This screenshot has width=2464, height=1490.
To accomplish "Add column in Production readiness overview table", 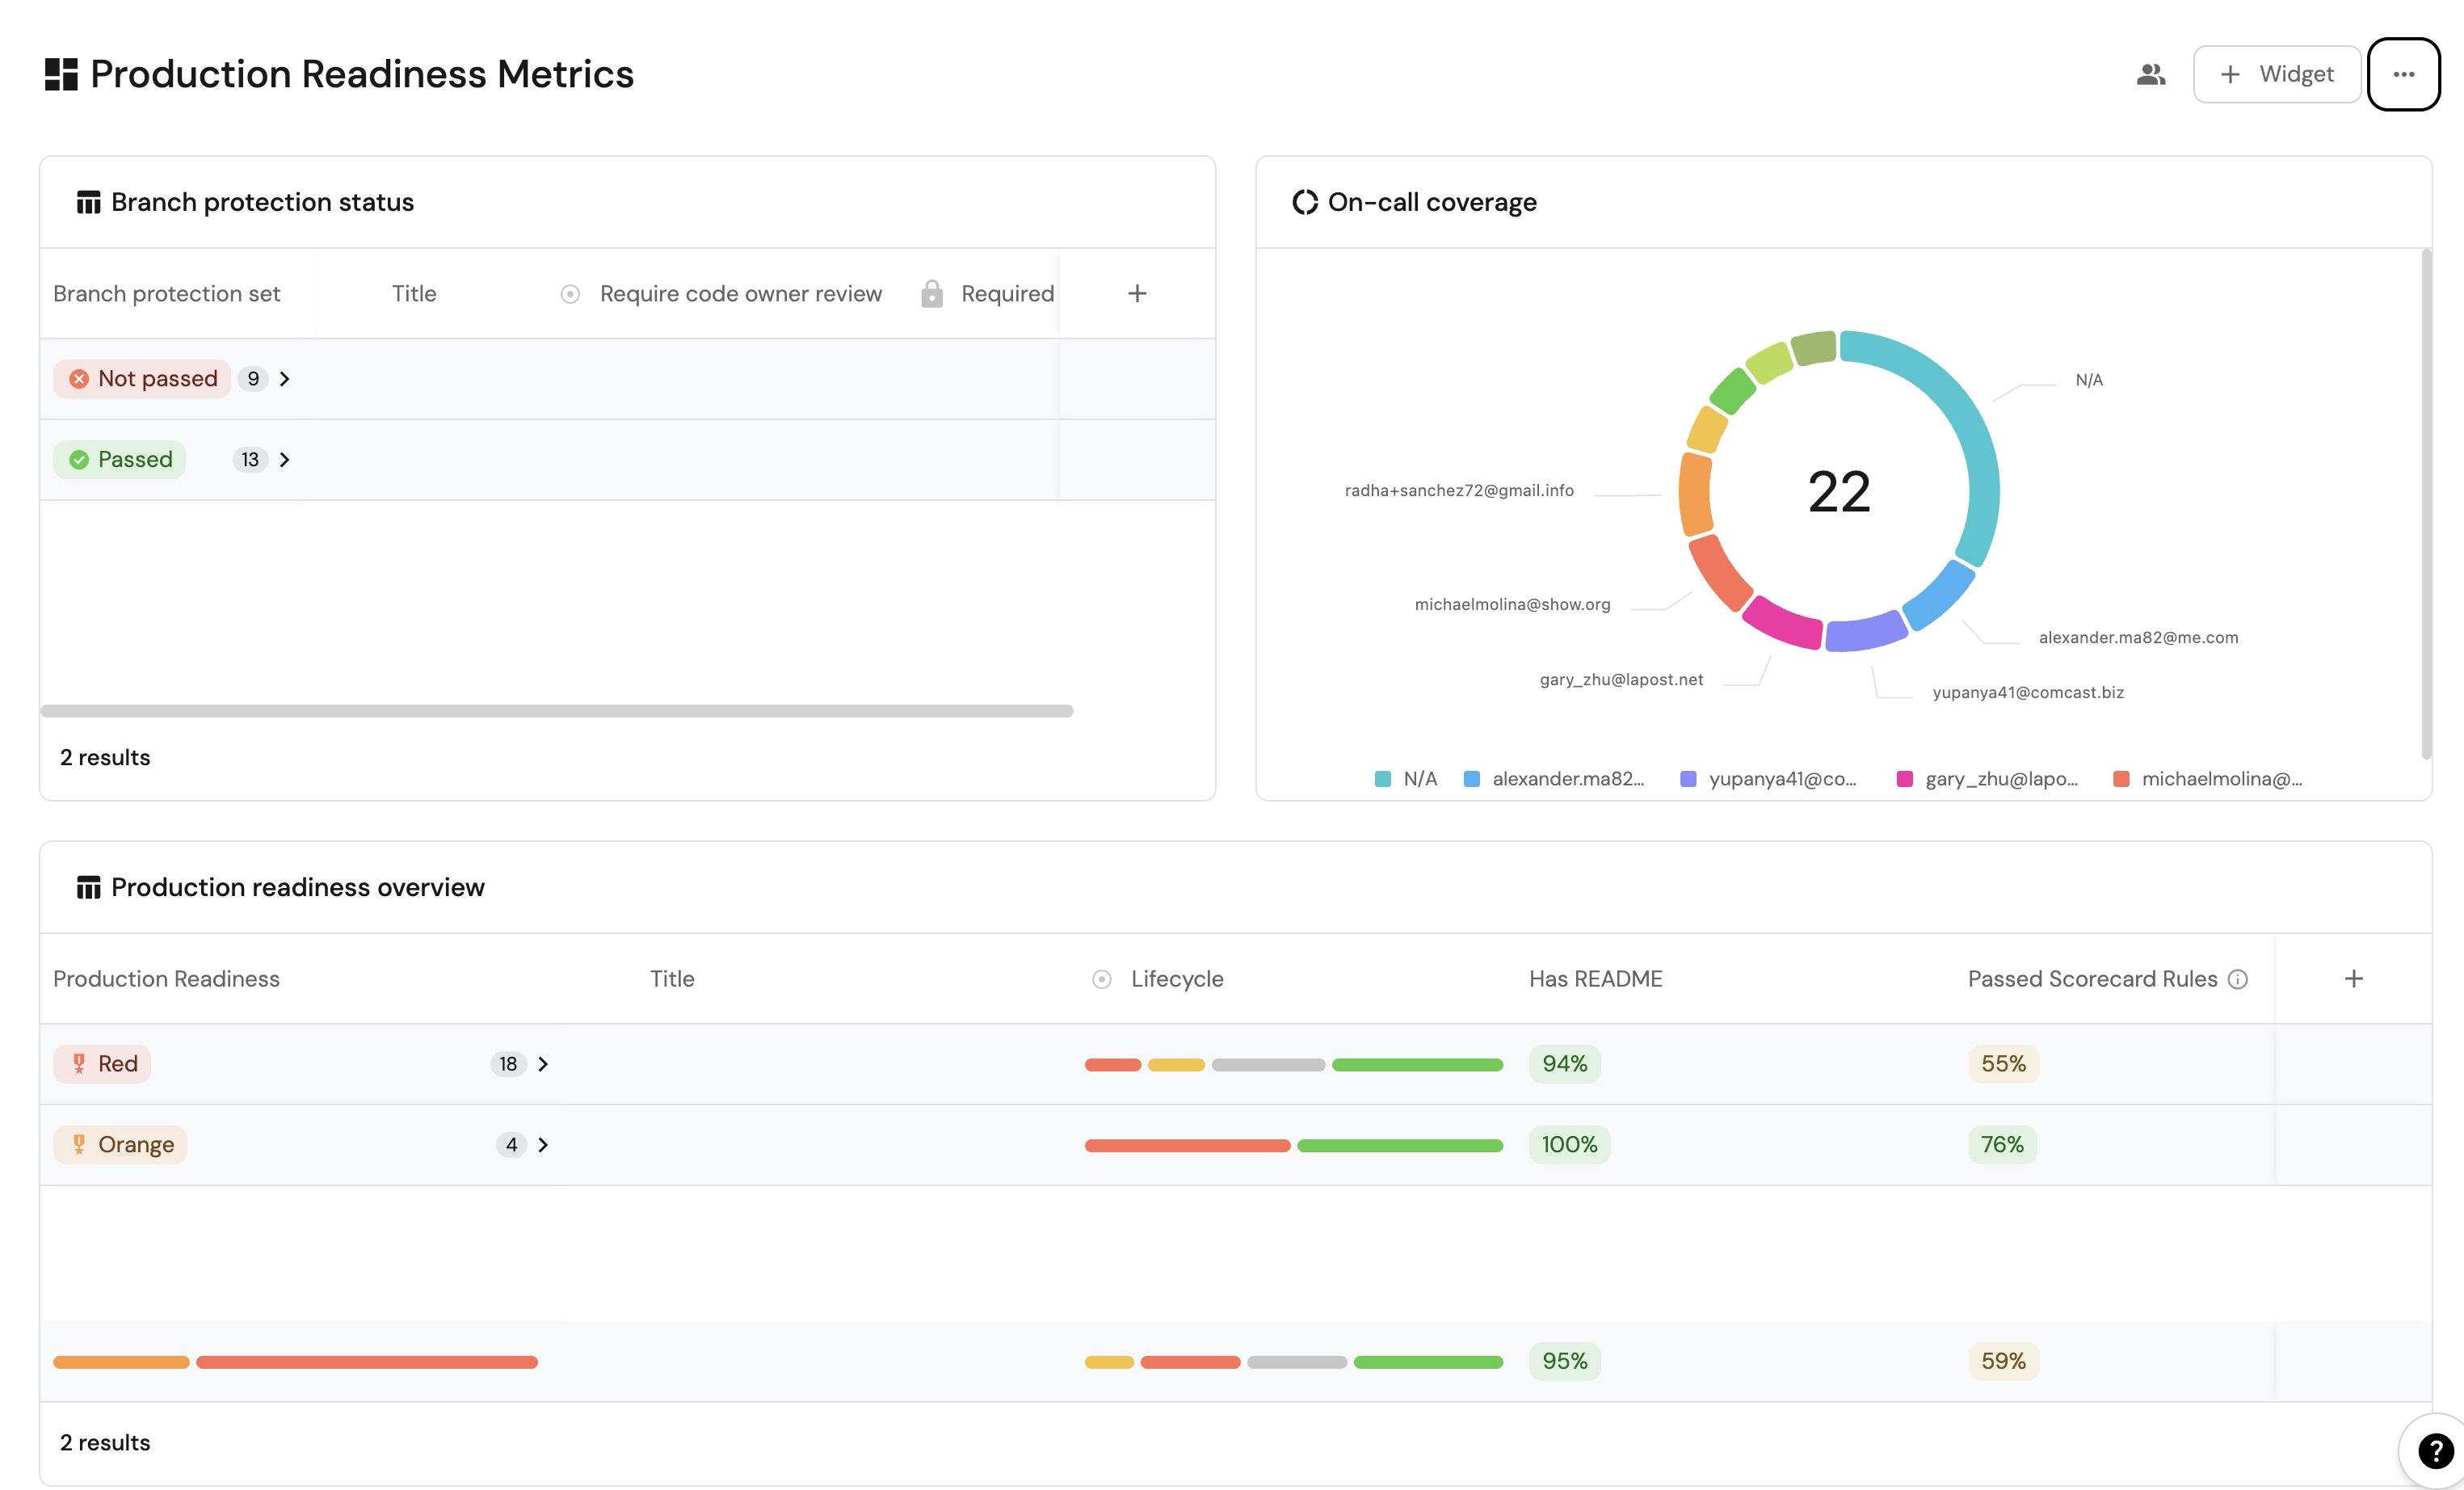I will tap(2353, 978).
